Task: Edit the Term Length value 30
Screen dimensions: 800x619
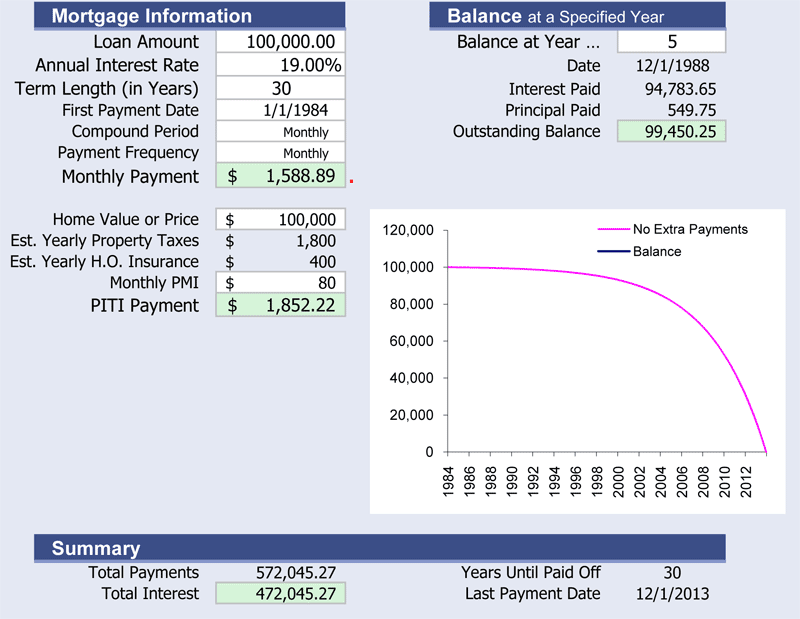Action: click(281, 88)
